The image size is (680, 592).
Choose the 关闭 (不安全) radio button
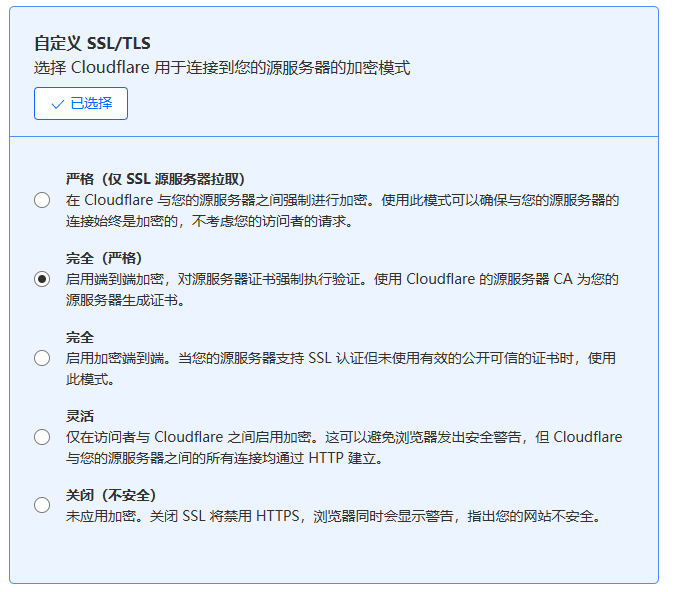[42, 505]
